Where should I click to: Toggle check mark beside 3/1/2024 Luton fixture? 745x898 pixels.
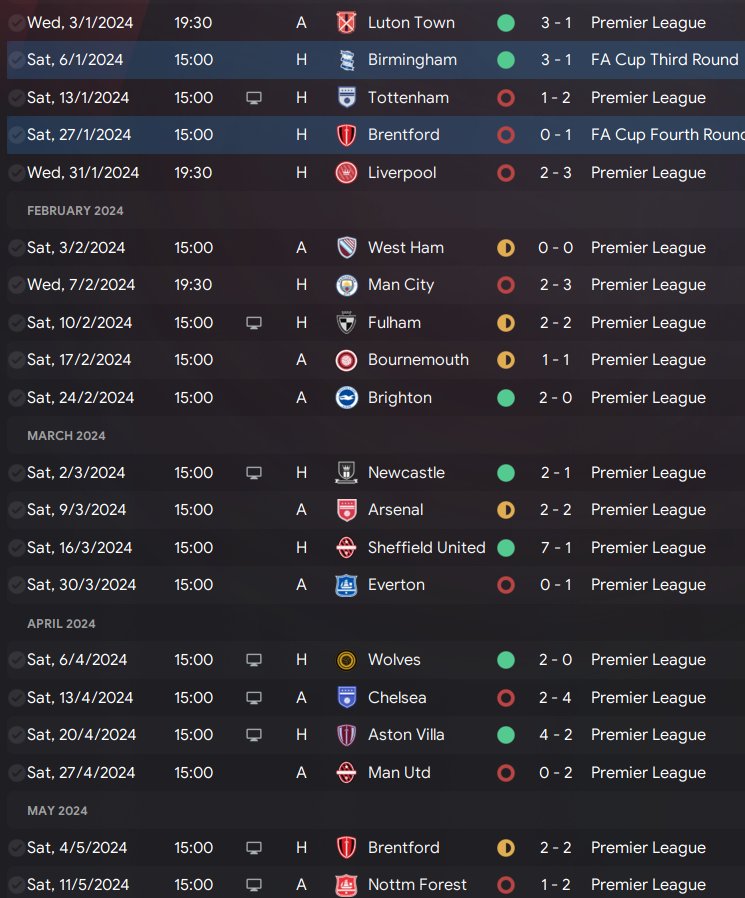tap(16, 22)
